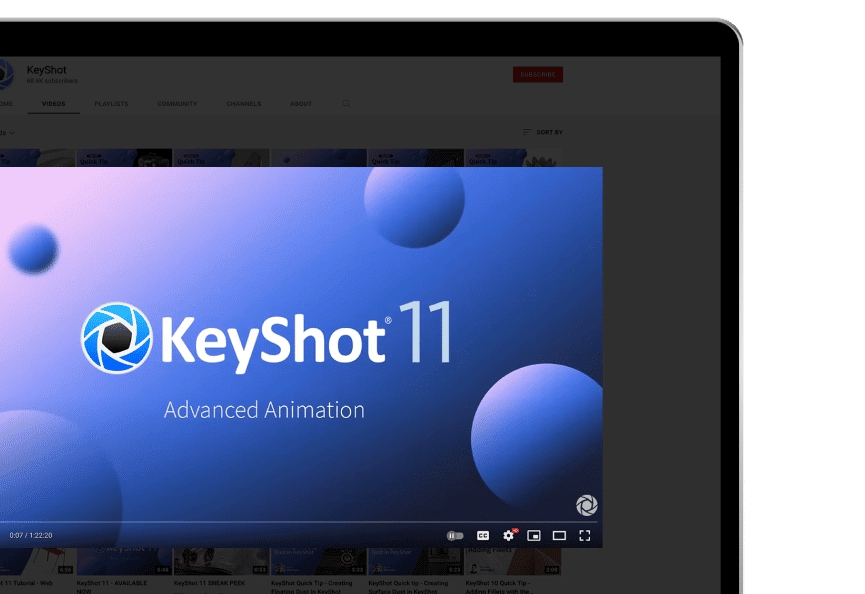
Task: Click the KeyShot watermark in video corner
Action: coord(586,505)
